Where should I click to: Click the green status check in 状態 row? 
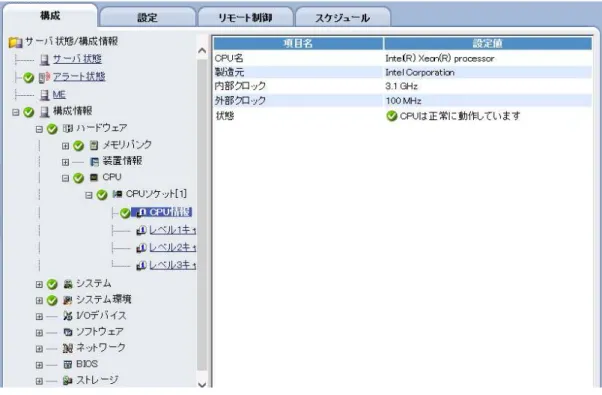click(392, 116)
